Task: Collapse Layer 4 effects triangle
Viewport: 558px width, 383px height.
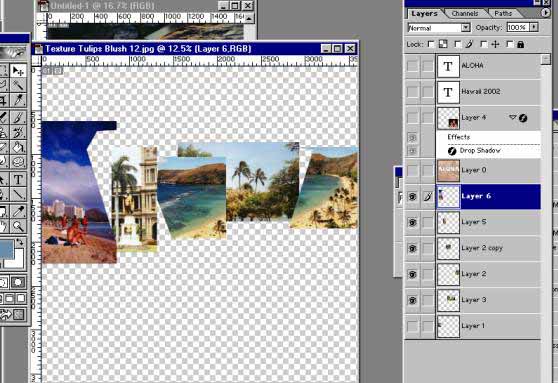Action: [x=512, y=117]
